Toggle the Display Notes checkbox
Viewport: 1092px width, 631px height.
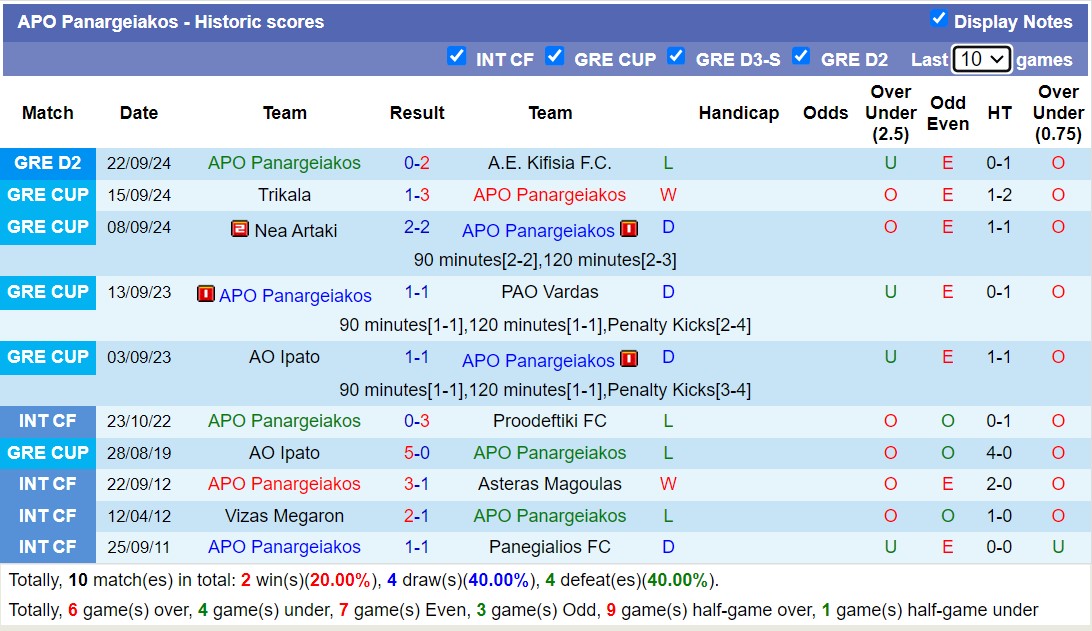(x=938, y=19)
